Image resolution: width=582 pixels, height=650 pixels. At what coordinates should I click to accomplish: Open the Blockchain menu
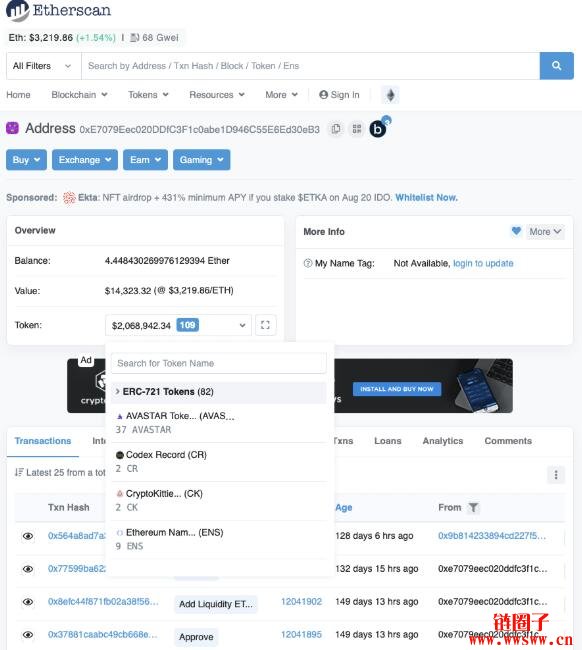point(79,95)
